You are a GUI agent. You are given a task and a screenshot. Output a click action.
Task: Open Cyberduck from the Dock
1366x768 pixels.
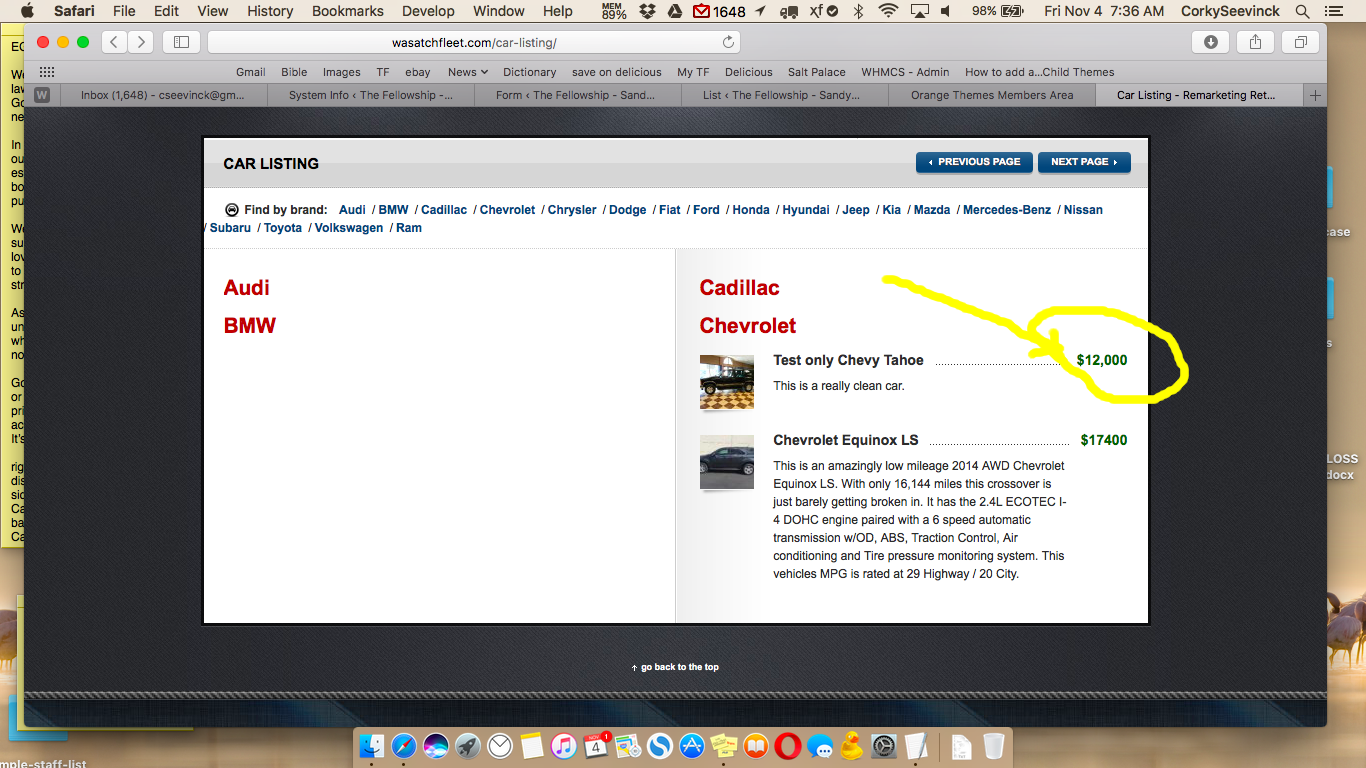click(x=852, y=745)
